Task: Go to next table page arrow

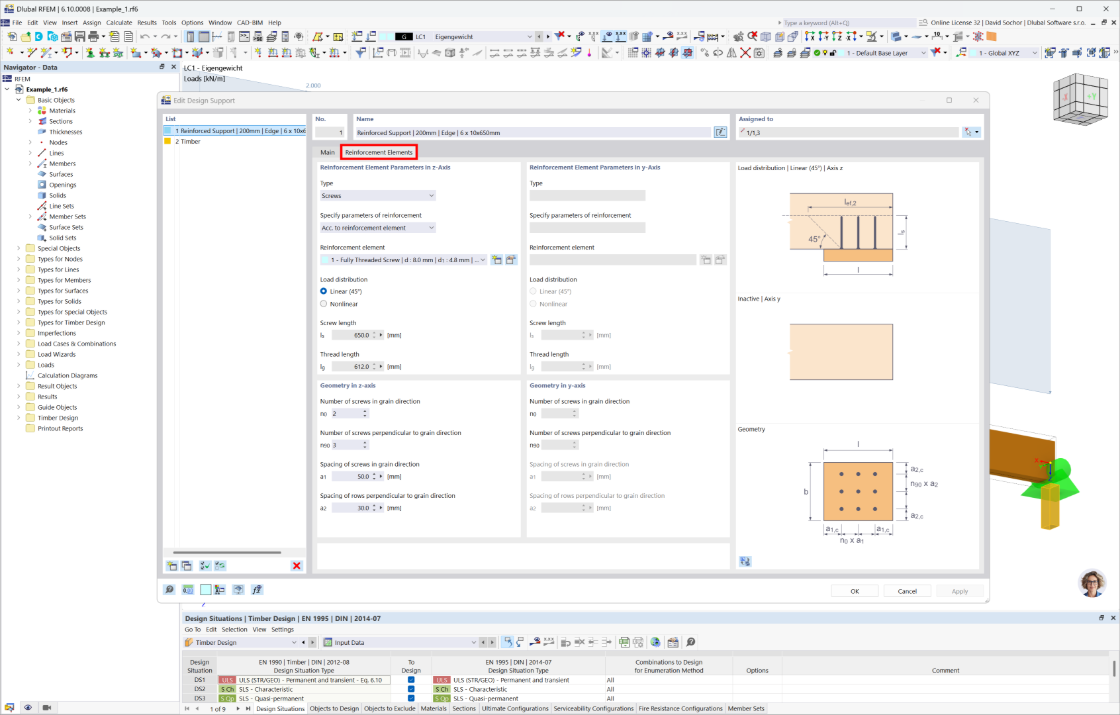Action: [x=238, y=709]
